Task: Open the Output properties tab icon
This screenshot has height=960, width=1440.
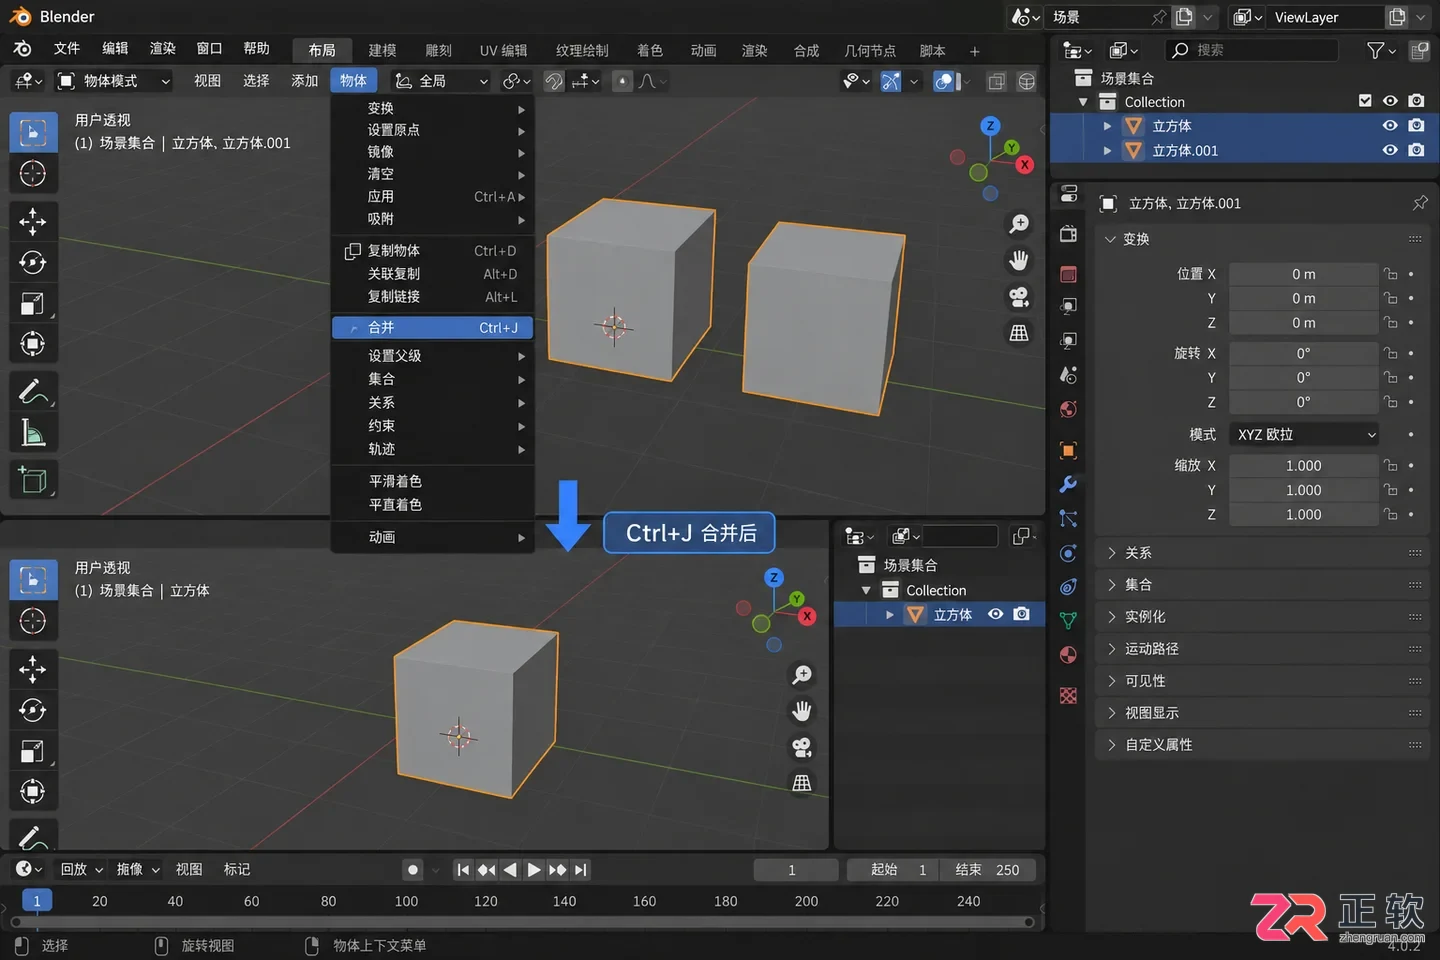Action: click(1068, 274)
